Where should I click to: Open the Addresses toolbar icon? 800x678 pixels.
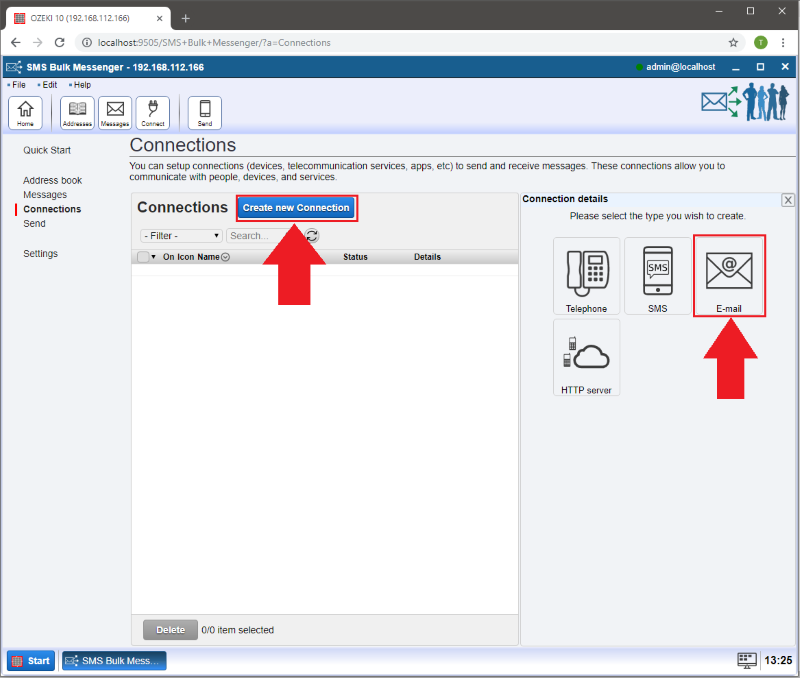pos(77,113)
